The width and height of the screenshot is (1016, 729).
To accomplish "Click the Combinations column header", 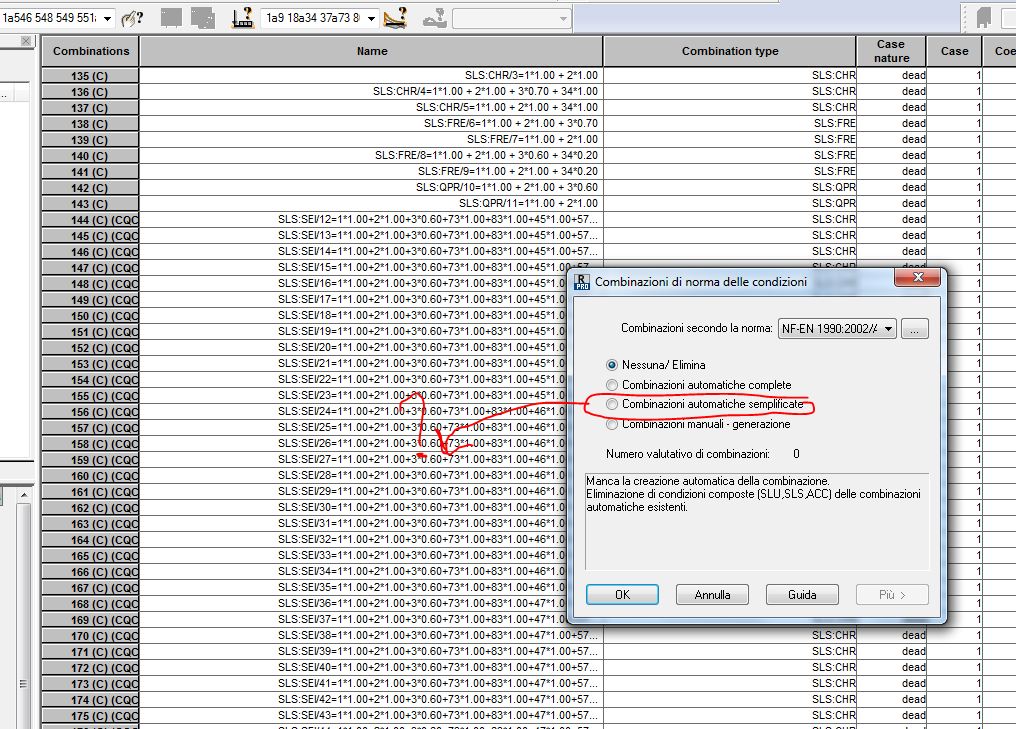I will pyautogui.click(x=91, y=51).
